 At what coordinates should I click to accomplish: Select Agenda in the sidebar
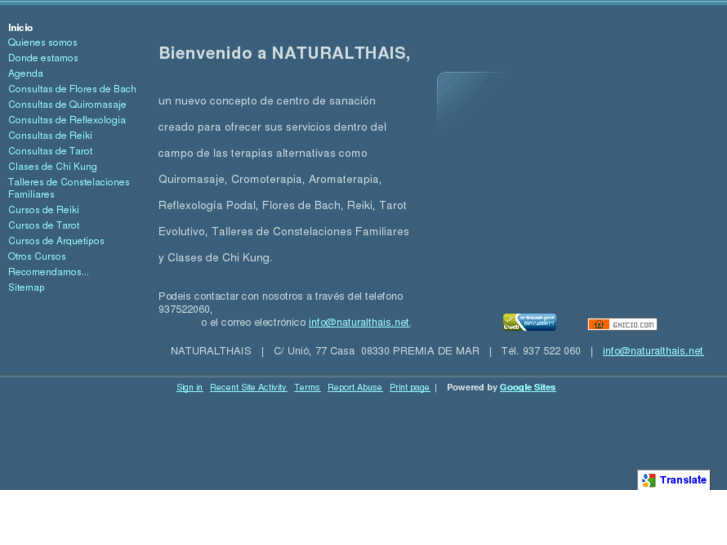pyautogui.click(x=26, y=74)
